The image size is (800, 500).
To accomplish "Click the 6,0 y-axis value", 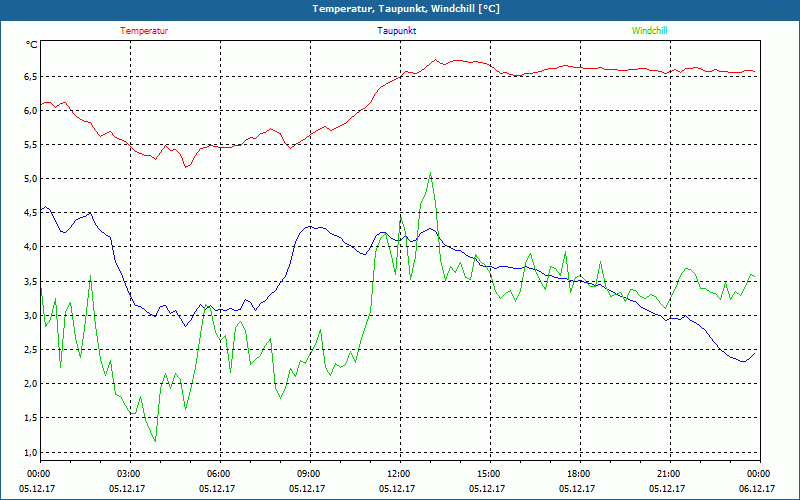I will click(x=31, y=110).
